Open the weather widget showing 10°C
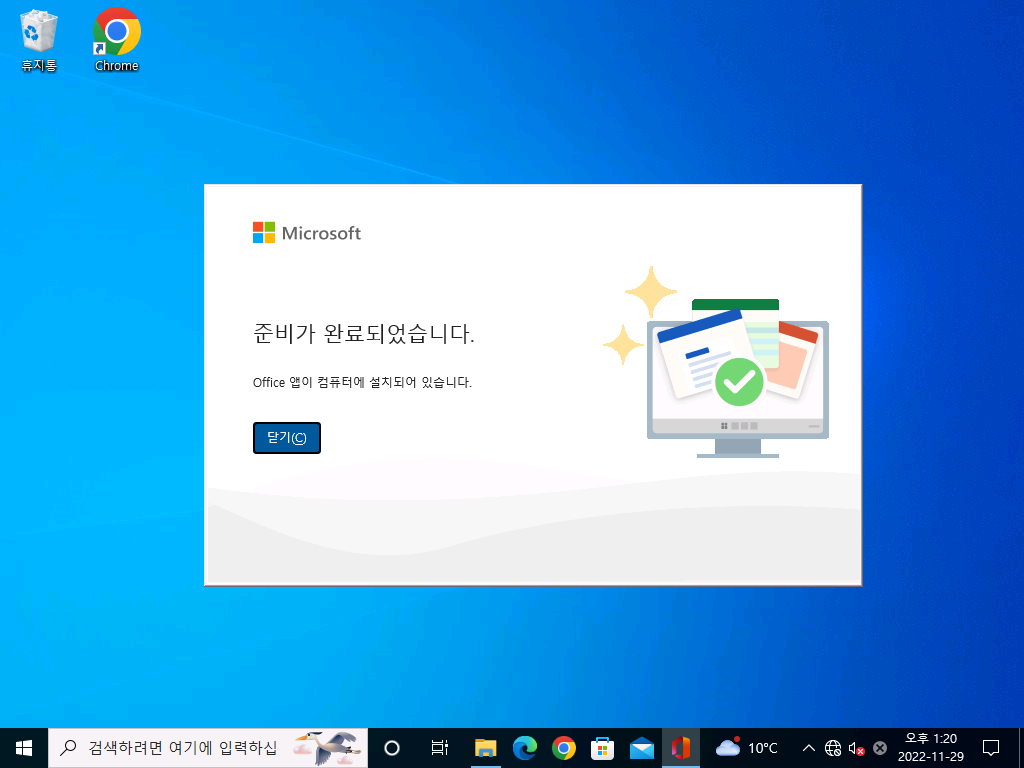 [x=747, y=748]
